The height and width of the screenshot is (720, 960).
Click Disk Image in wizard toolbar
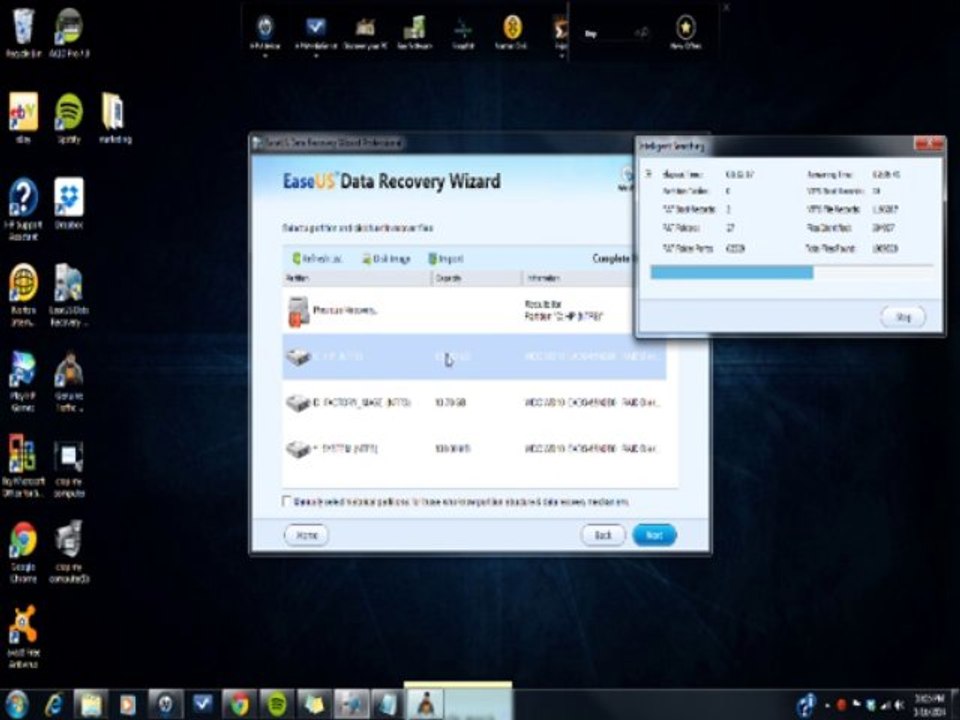click(x=387, y=259)
